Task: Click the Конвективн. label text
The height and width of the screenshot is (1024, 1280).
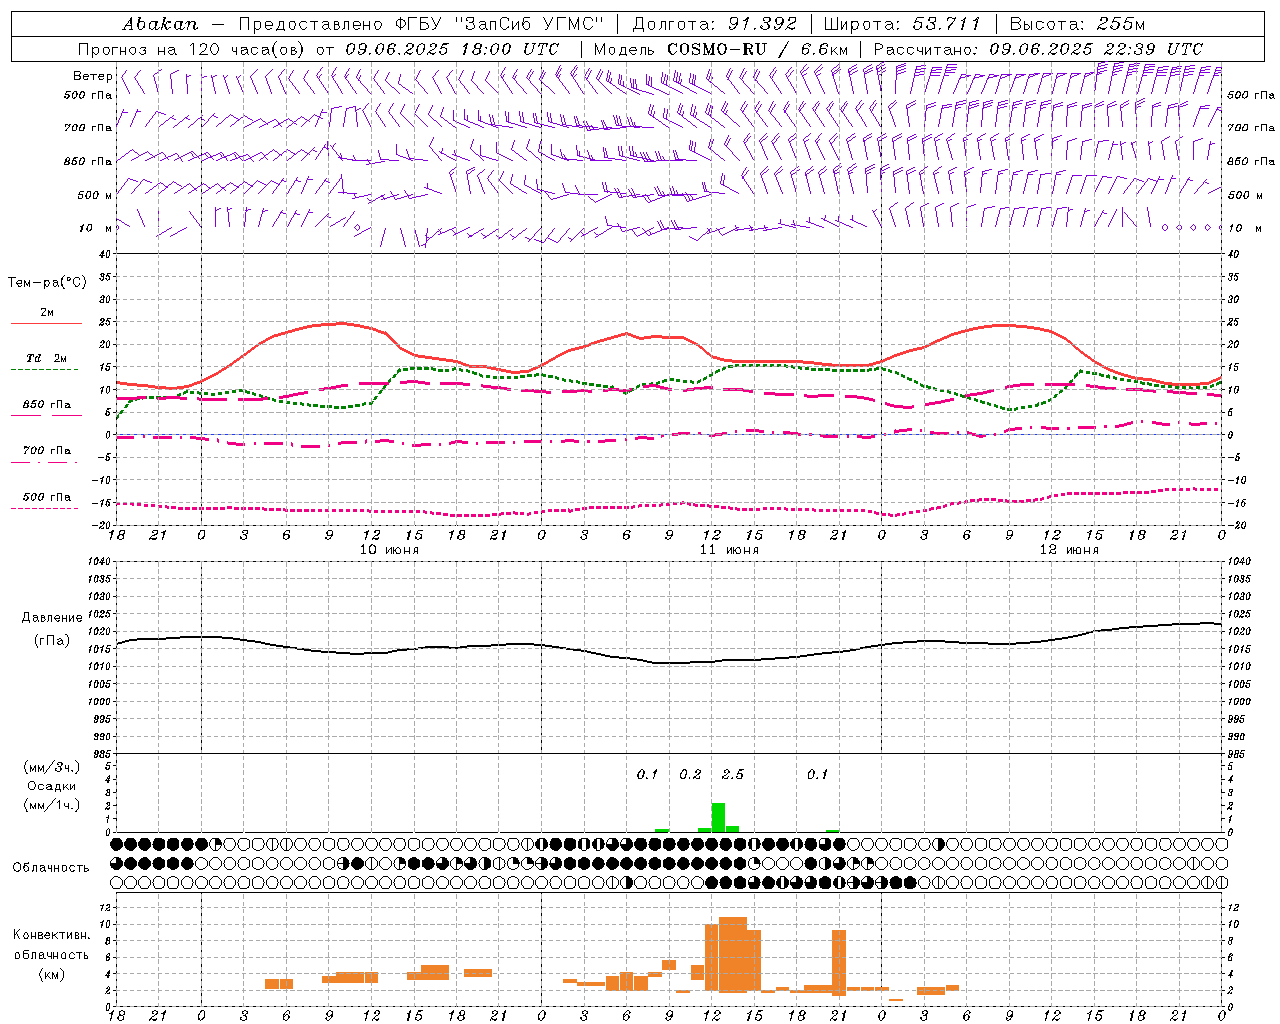Action: point(52,935)
